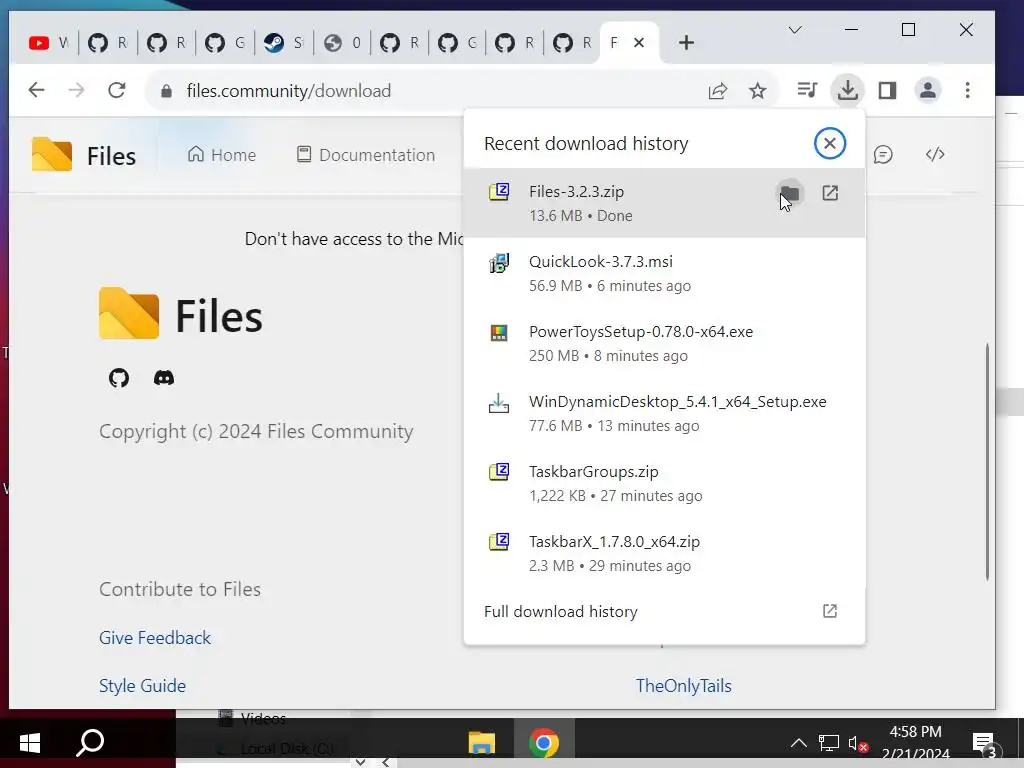Click the Chrome taskbar icon
The height and width of the screenshot is (768, 1024).
coord(543,743)
